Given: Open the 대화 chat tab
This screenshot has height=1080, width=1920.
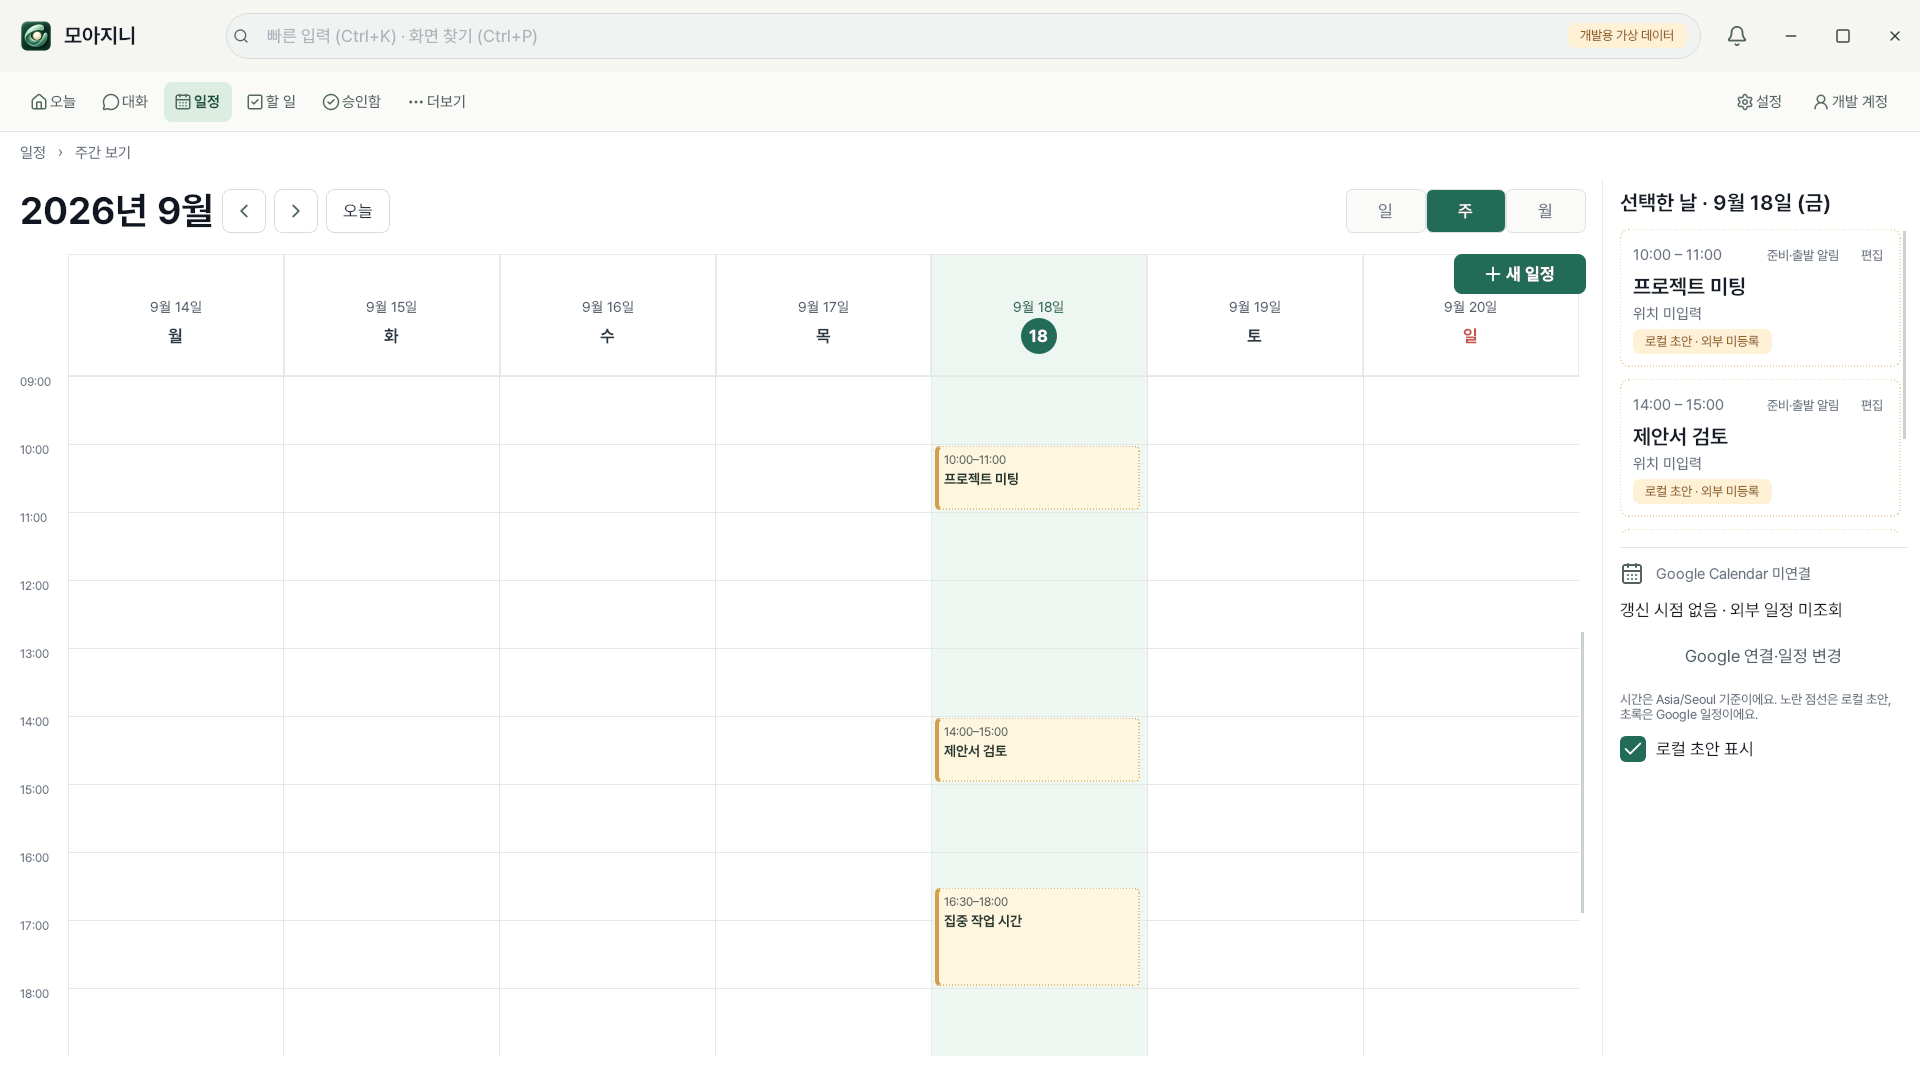Looking at the screenshot, I should (125, 102).
